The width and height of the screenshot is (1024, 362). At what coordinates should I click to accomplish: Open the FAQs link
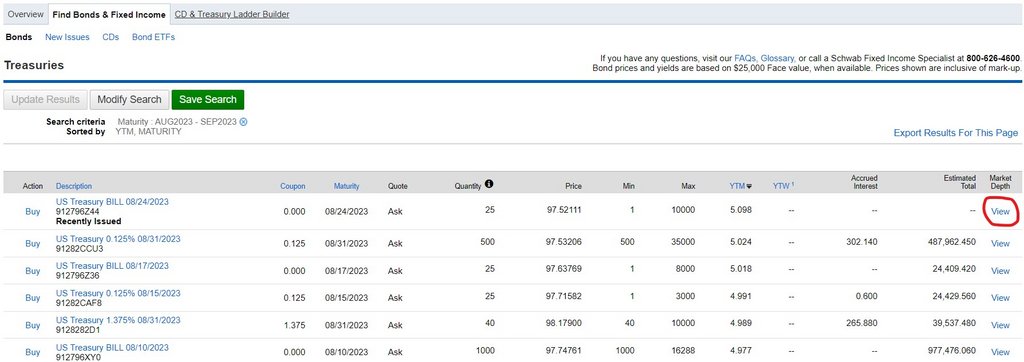coord(746,58)
